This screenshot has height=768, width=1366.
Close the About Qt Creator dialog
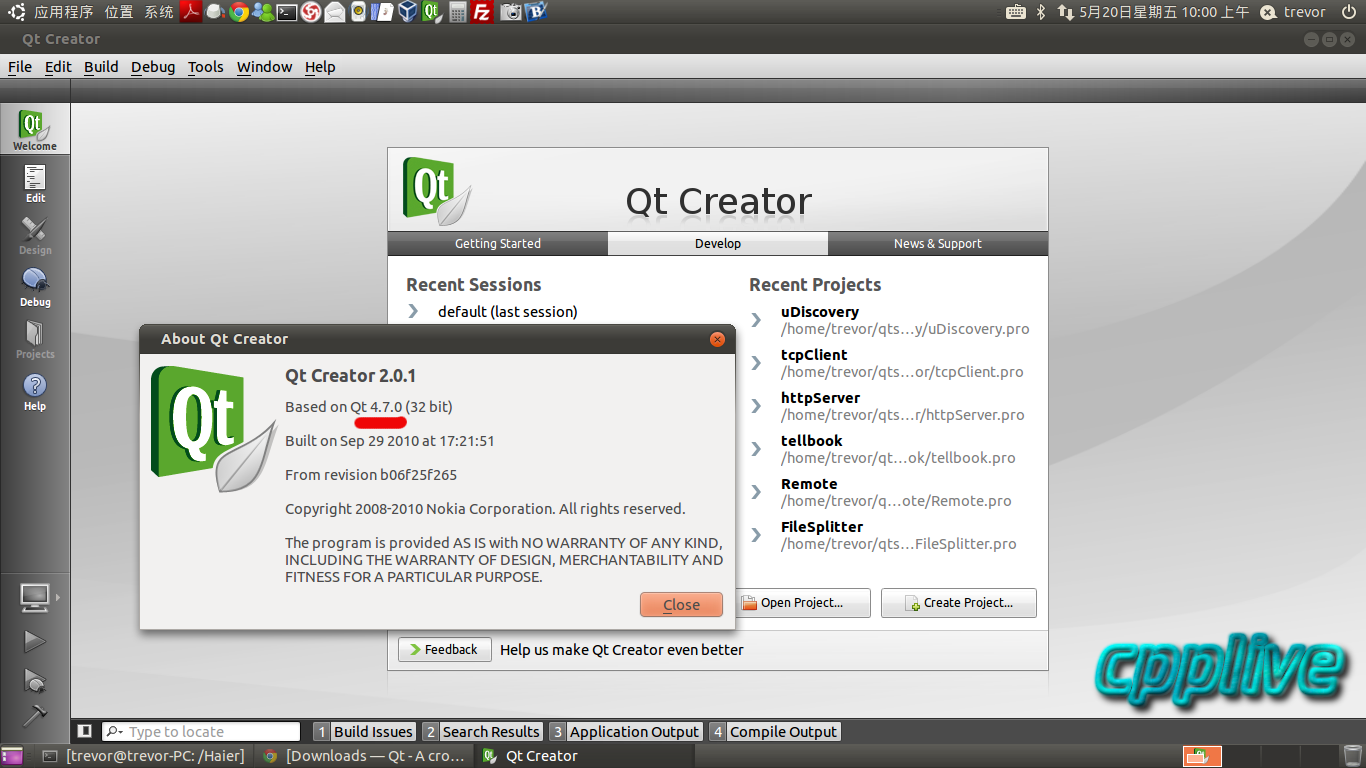[x=681, y=604]
